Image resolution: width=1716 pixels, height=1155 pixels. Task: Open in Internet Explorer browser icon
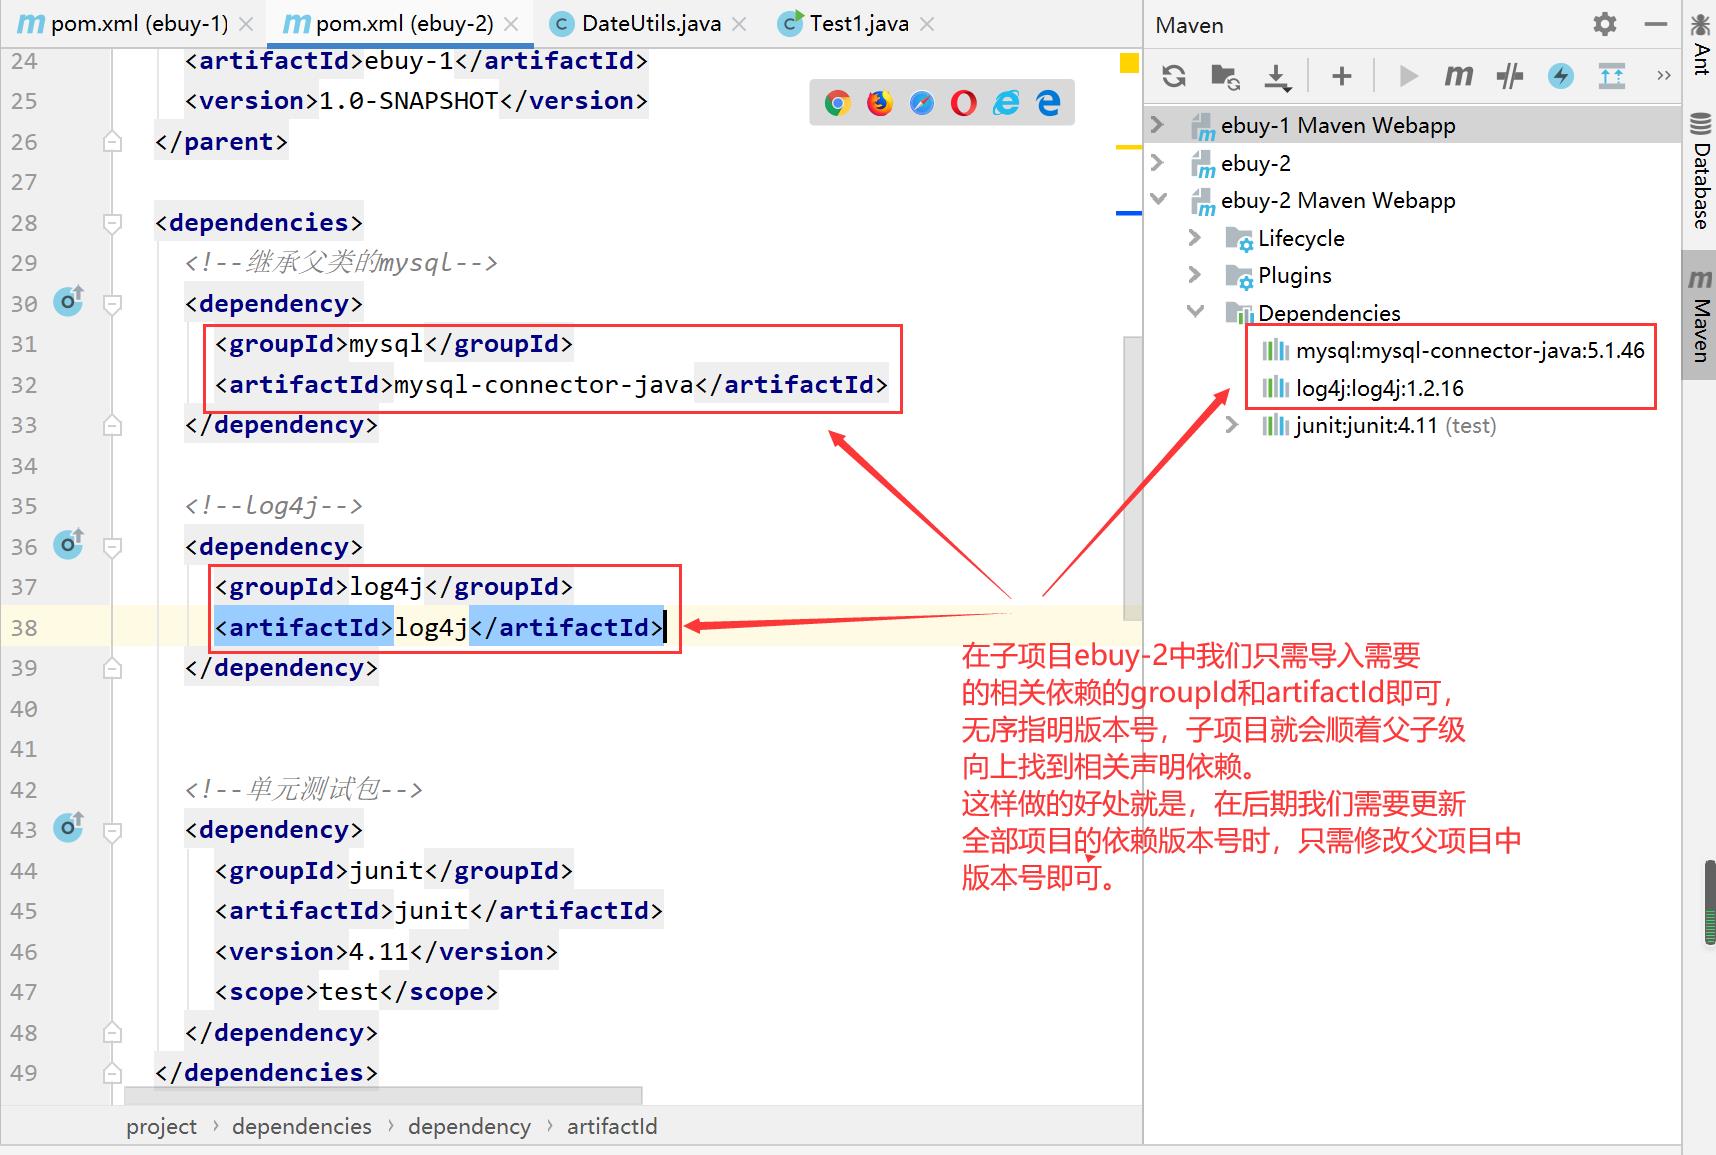pos(1006,103)
